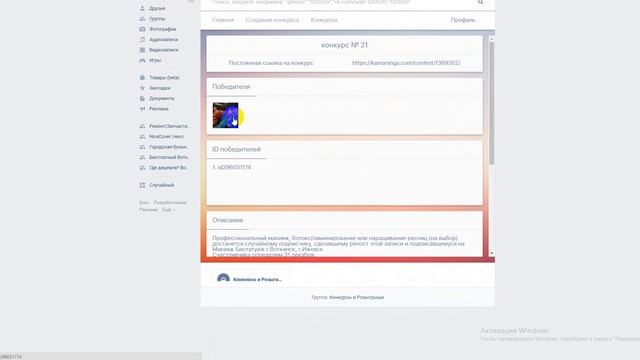Click the Описание section heading
The height and width of the screenshot is (360, 640).
click(x=228, y=220)
